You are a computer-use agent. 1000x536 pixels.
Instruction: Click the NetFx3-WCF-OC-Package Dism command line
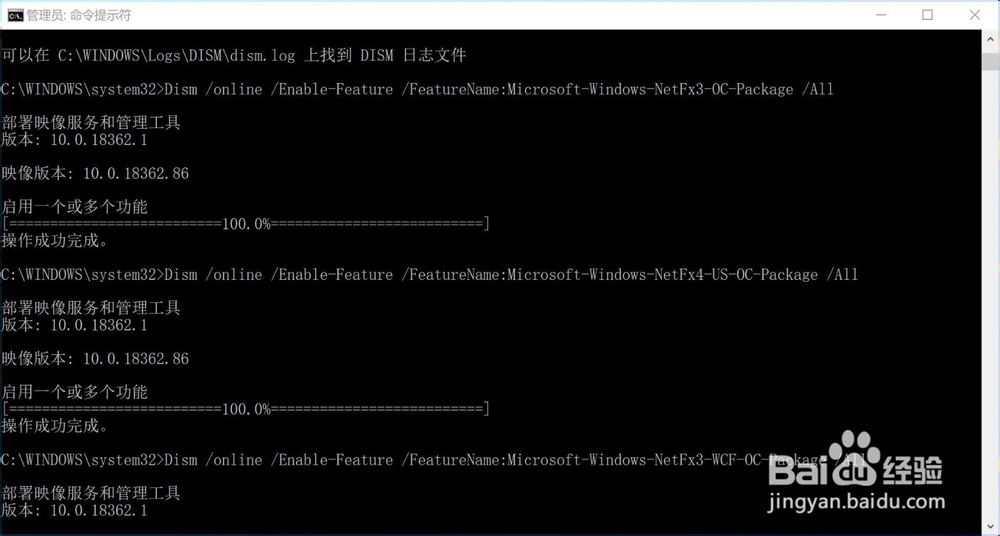pyautogui.click(x=434, y=459)
